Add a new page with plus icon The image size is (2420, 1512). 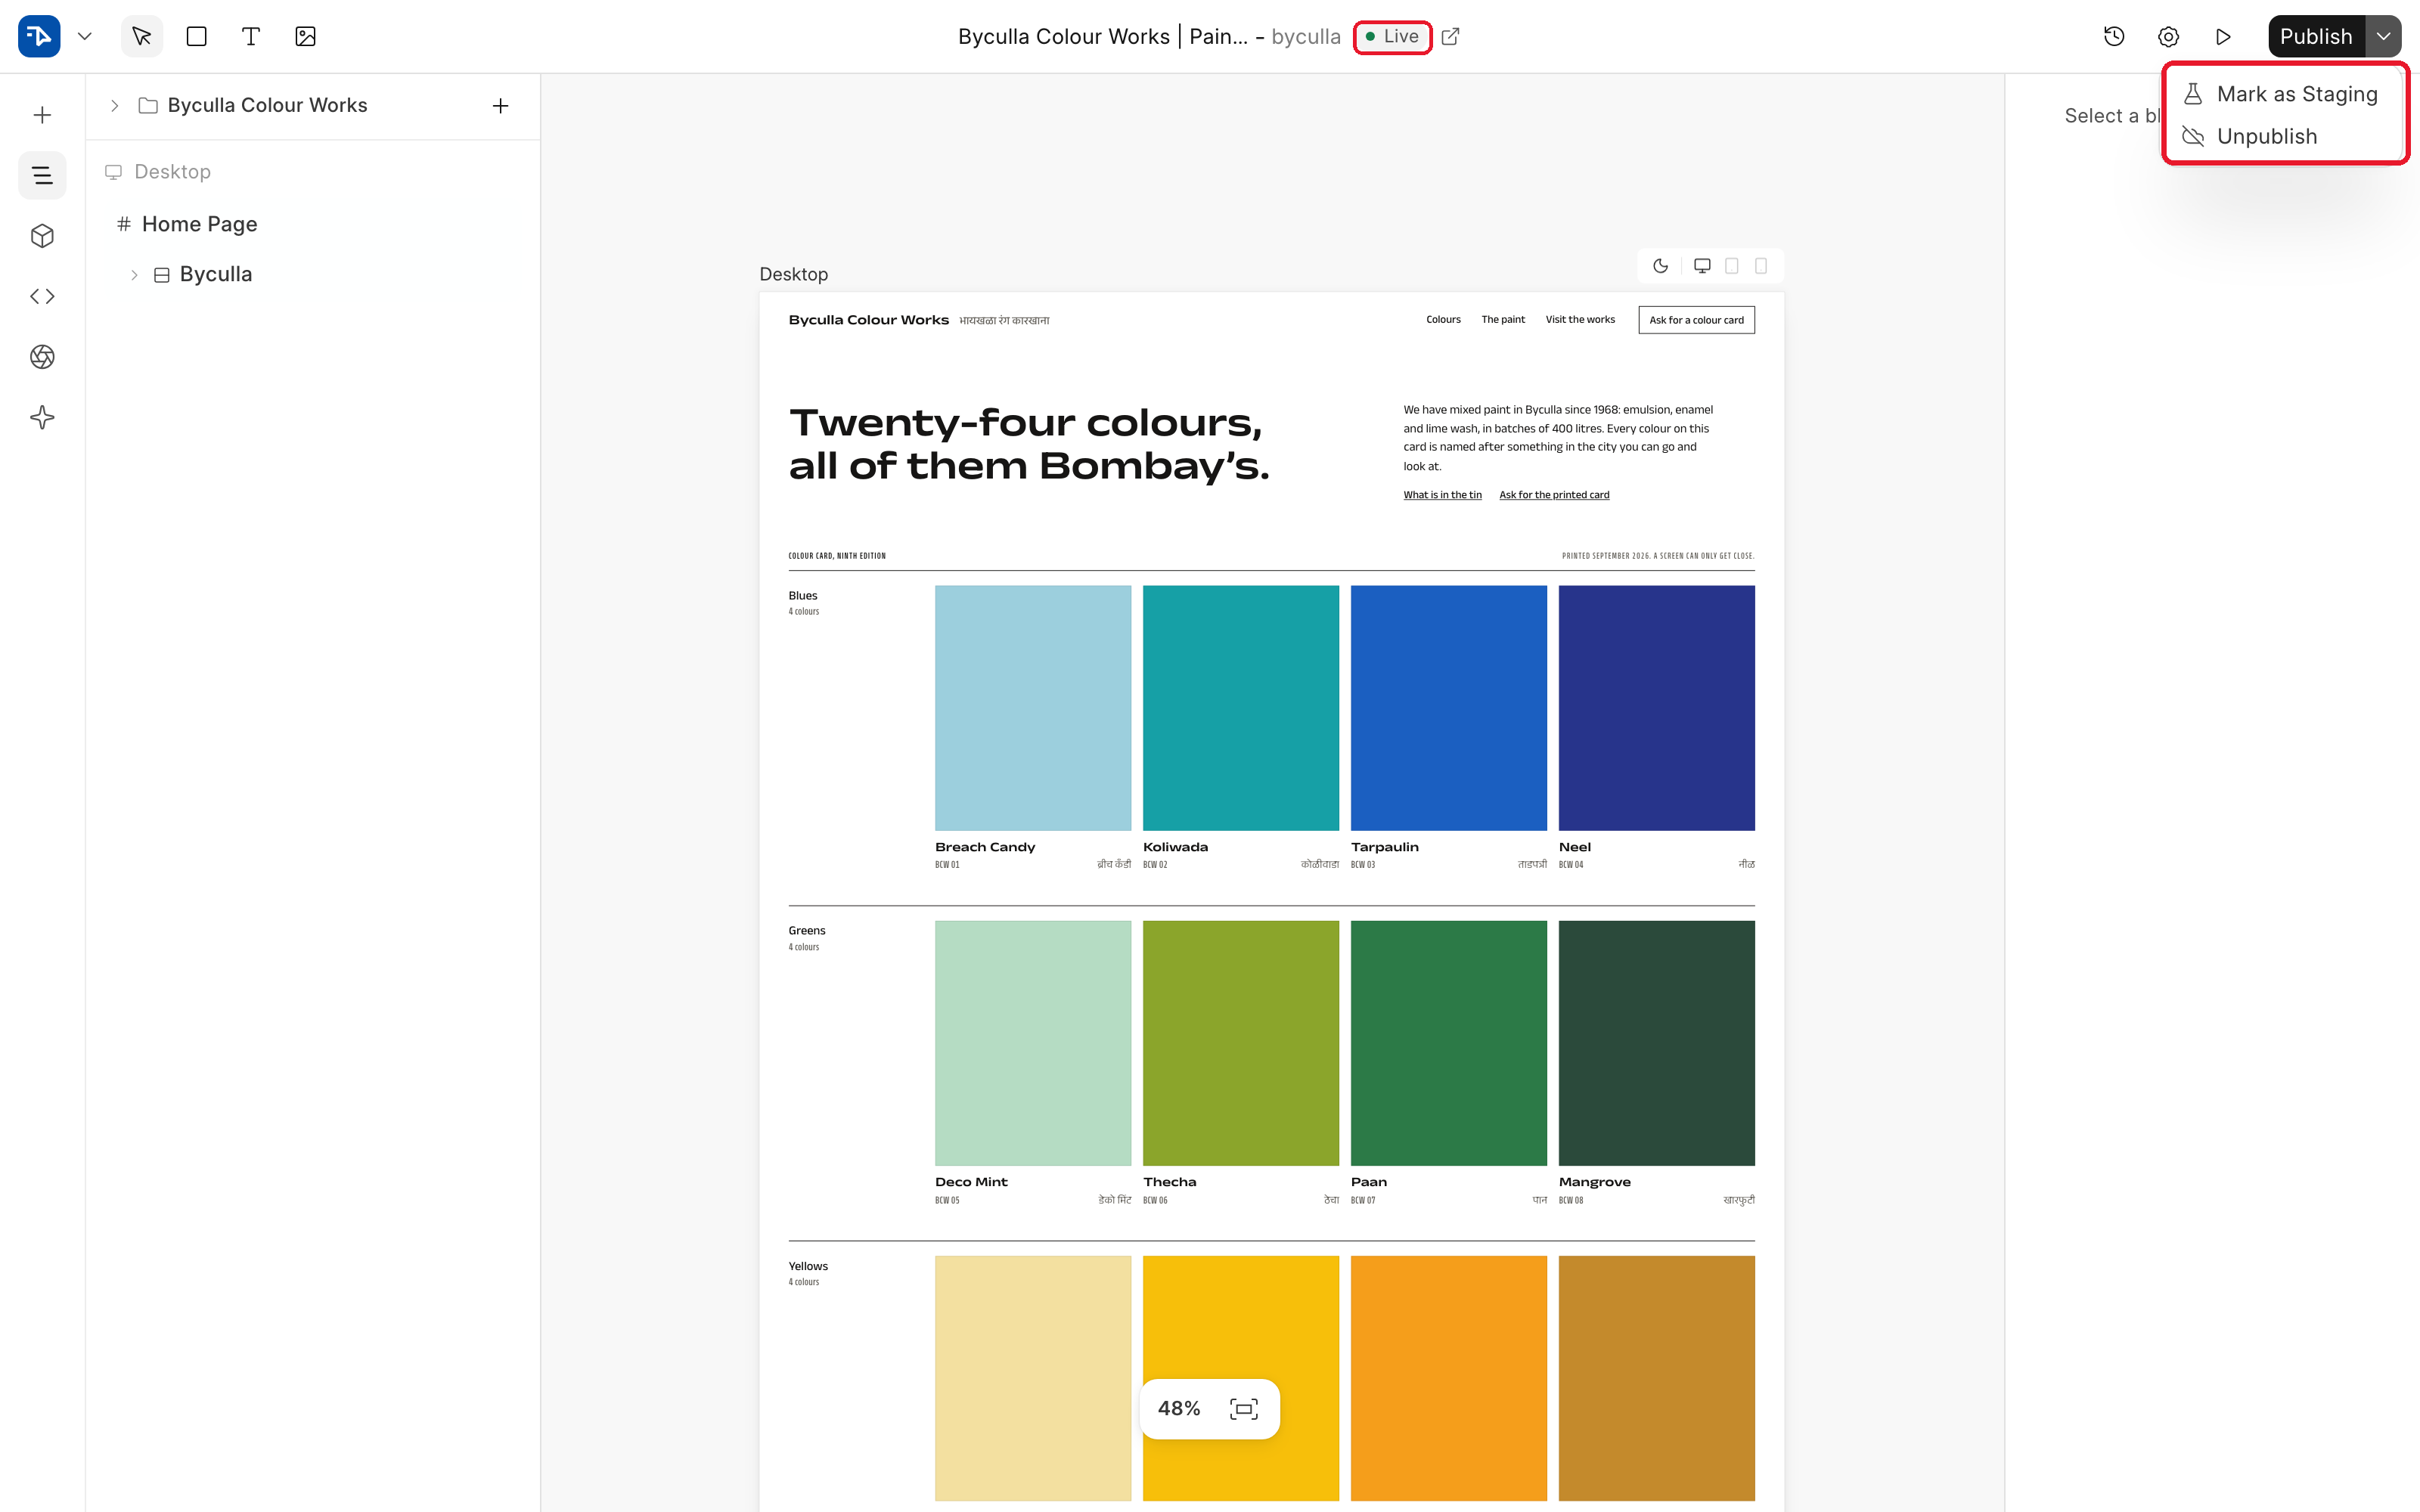(x=501, y=106)
